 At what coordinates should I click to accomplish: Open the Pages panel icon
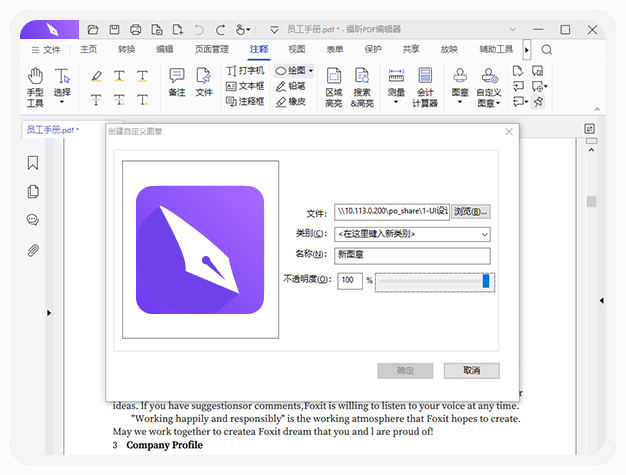click(33, 192)
